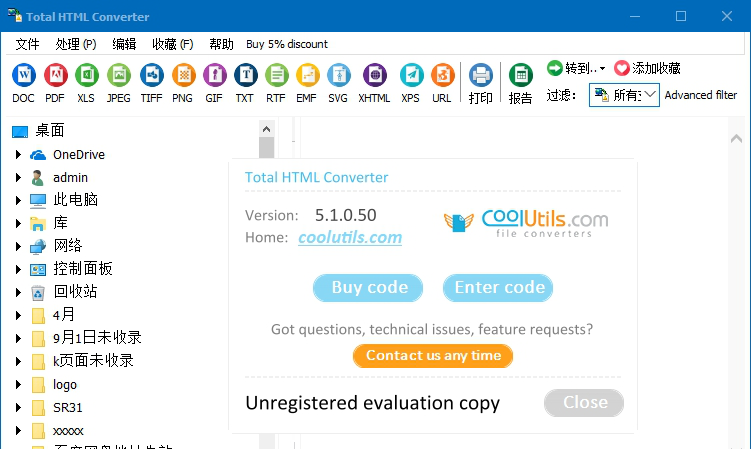Click the CoolUtils.com logo
This screenshot has width=751, height=466.
[526, 223]
